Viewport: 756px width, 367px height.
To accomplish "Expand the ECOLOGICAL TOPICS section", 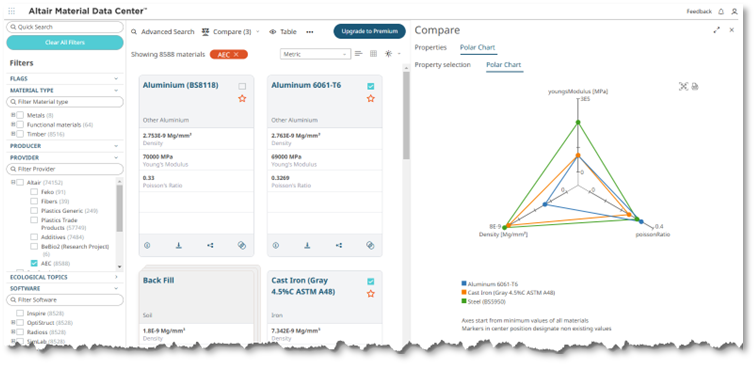I will pos(116,277).
